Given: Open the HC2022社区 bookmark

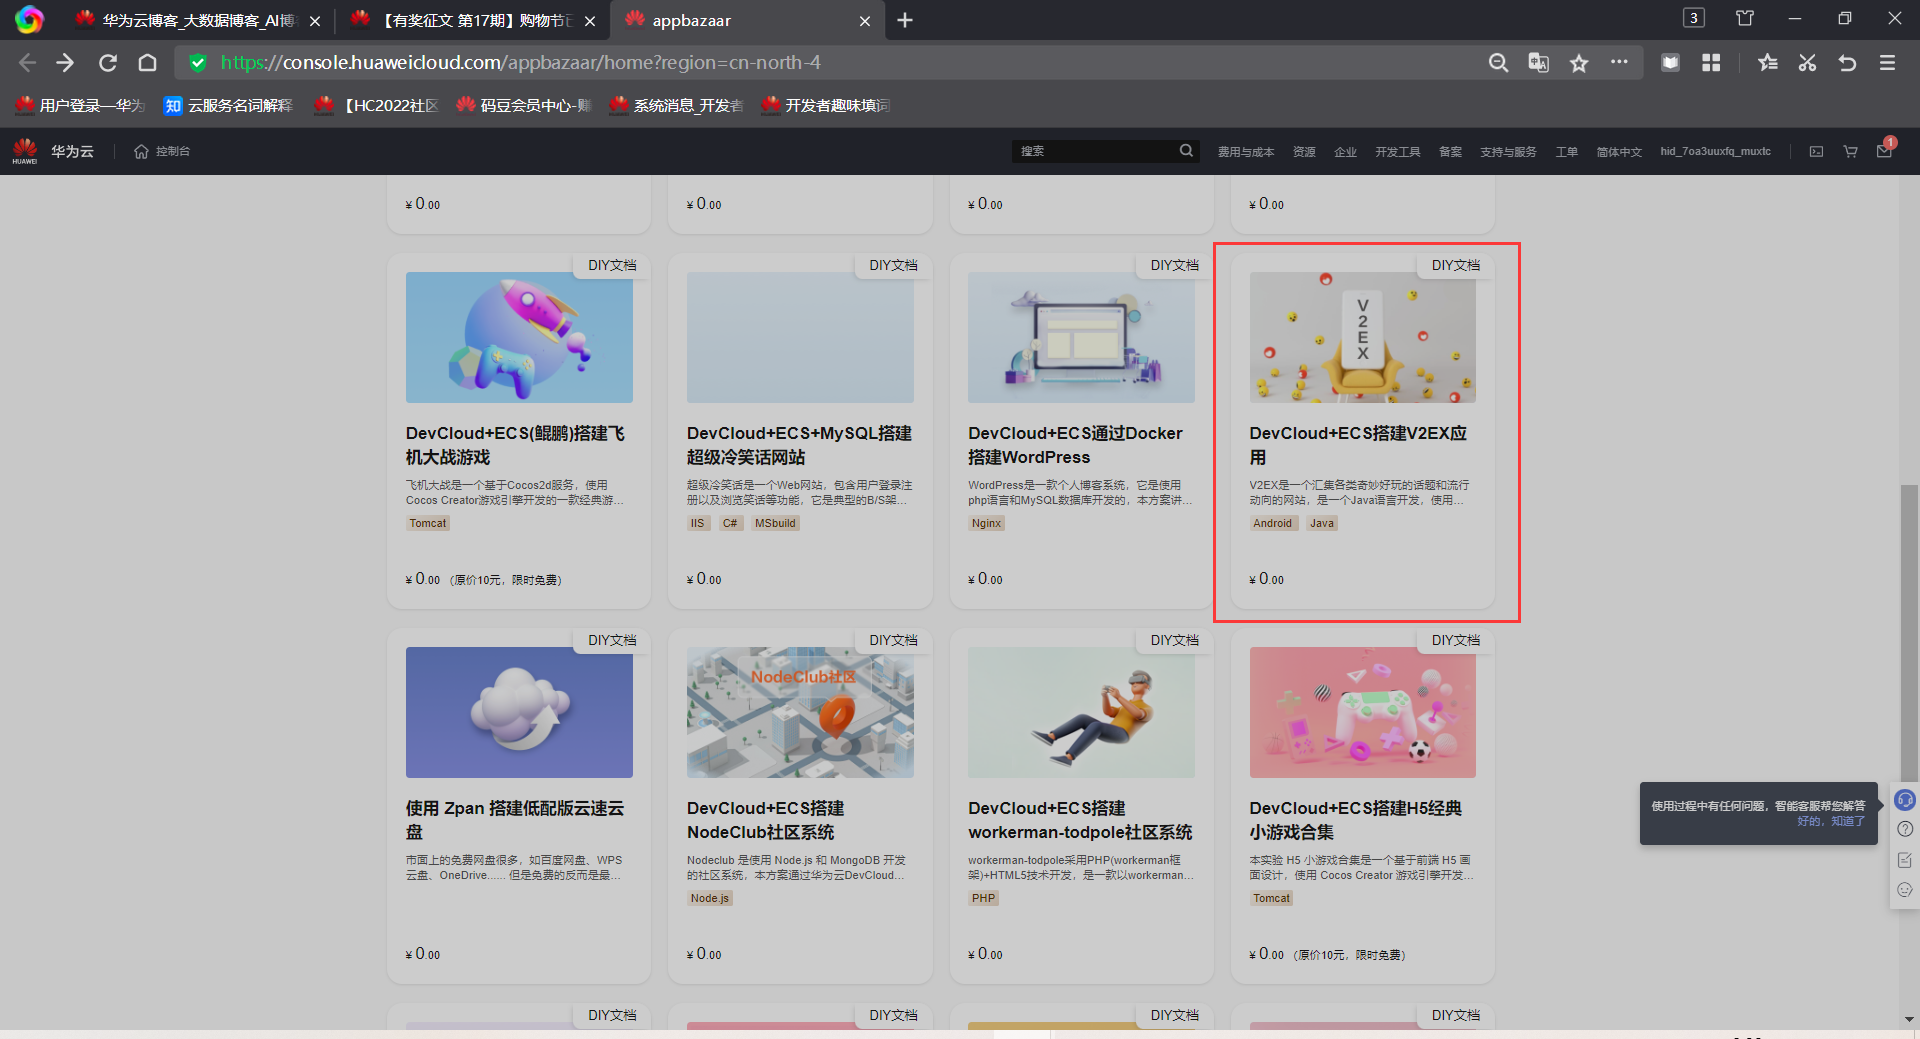Looking at the screenshot, I should (376, 105).
